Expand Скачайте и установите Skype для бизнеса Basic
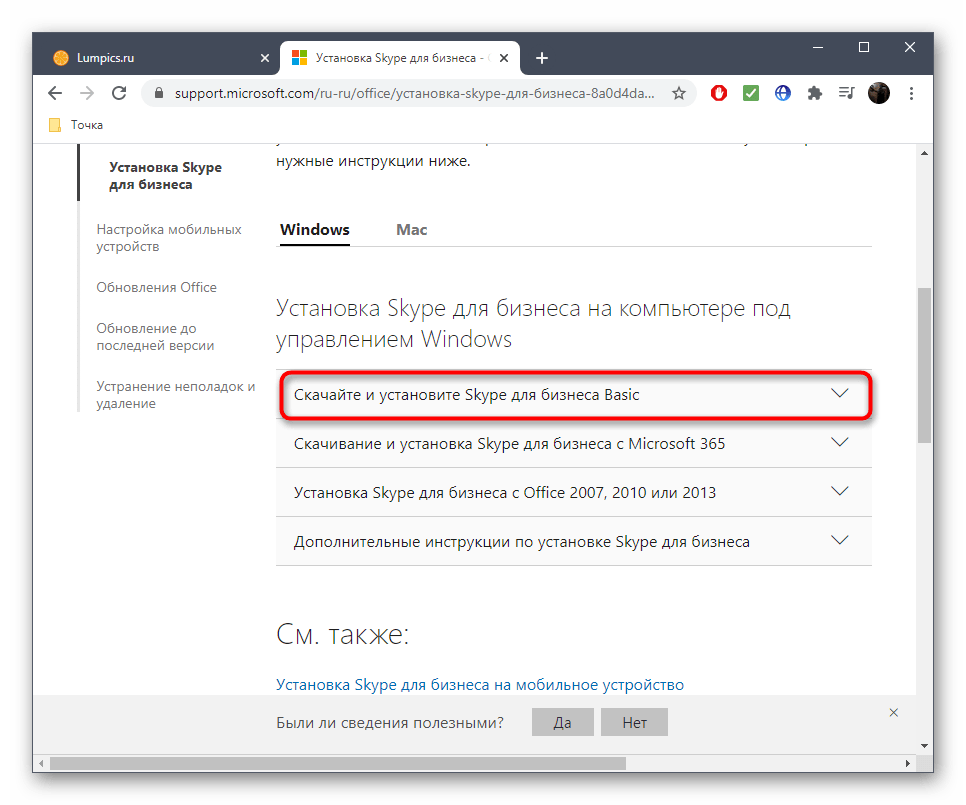The image size is (966, 805). pyautogui.click(x=574, y=395)
